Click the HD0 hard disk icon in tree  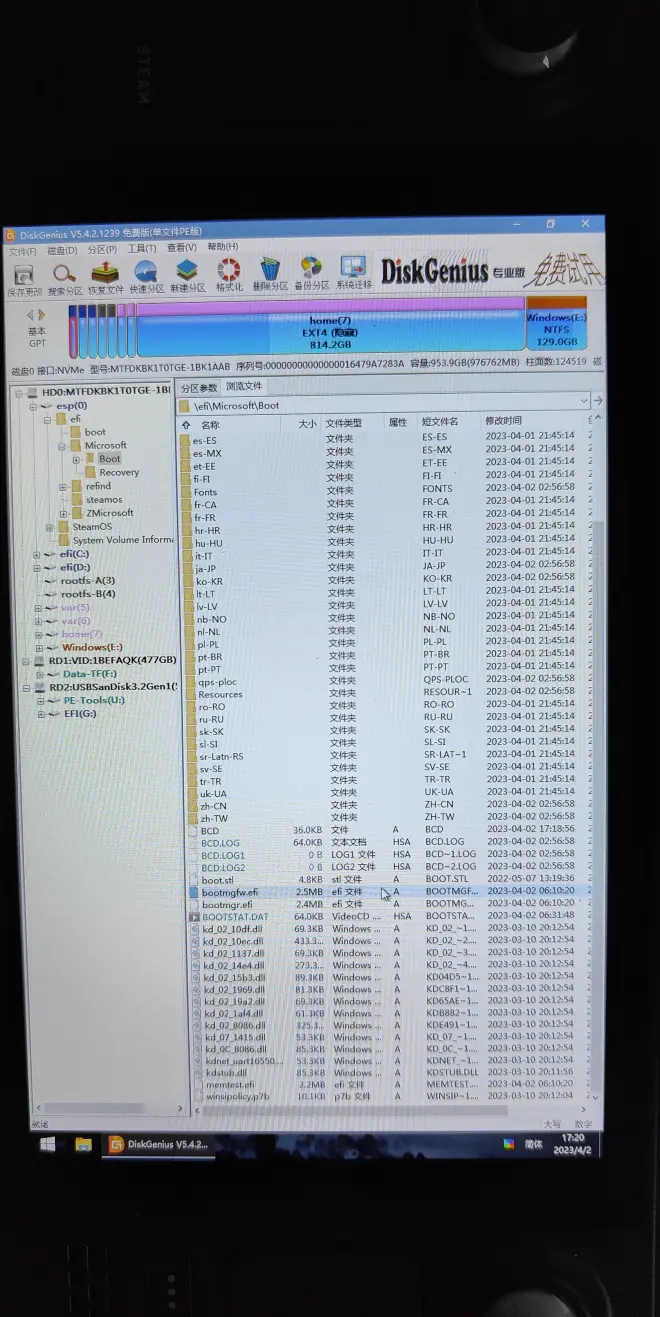31,392
